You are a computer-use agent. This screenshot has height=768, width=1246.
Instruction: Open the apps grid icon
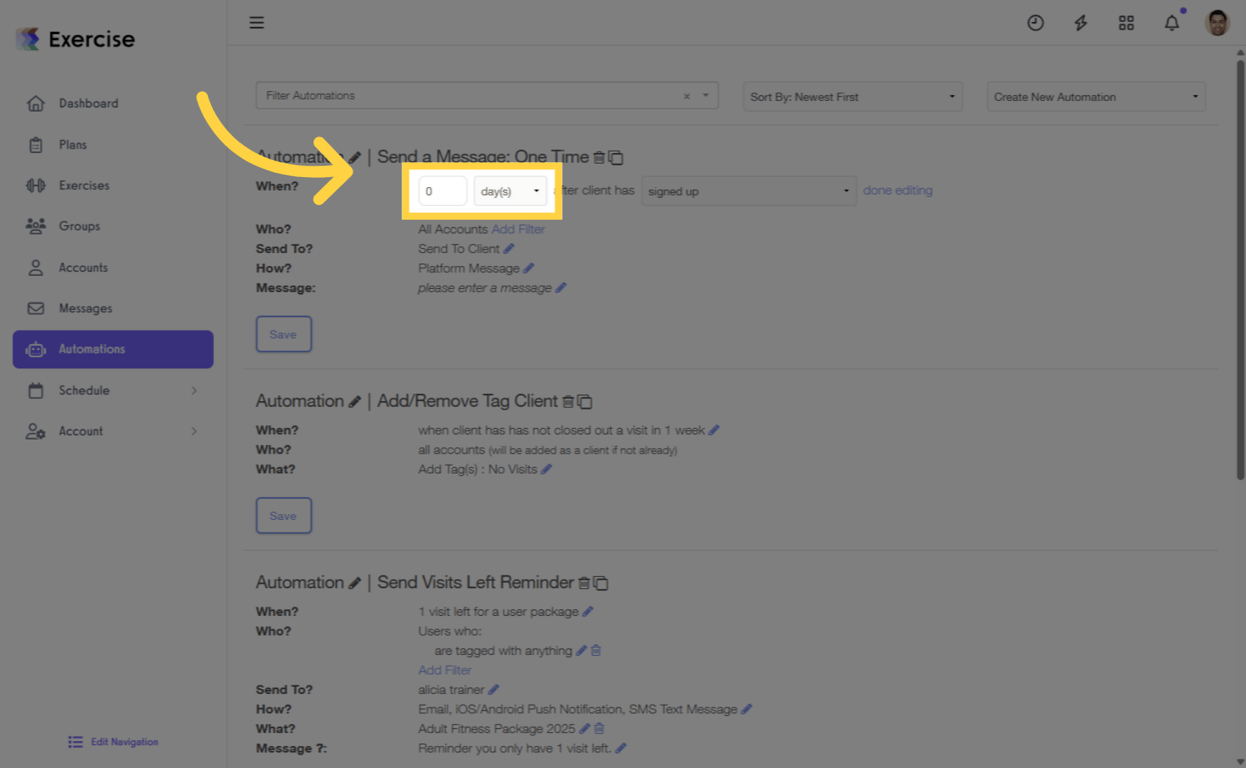(x=1126, y=22)
